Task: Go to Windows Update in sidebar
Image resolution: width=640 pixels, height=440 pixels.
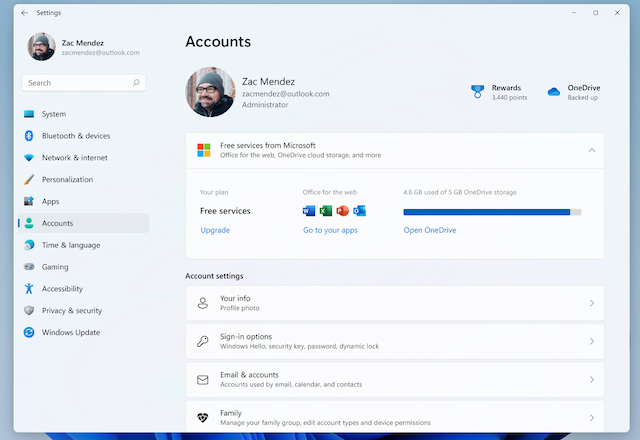Action: click(70, 332)
